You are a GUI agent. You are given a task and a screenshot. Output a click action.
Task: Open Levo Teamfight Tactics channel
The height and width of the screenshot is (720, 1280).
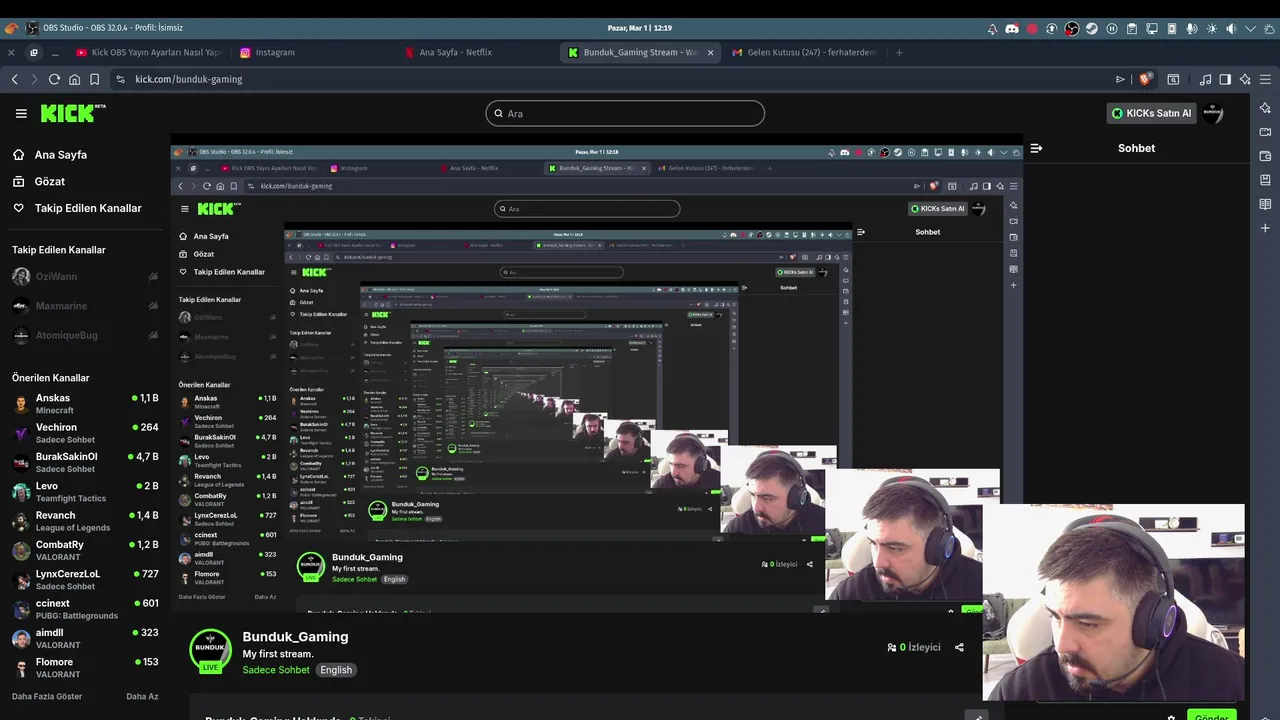(x=85, y=492)
